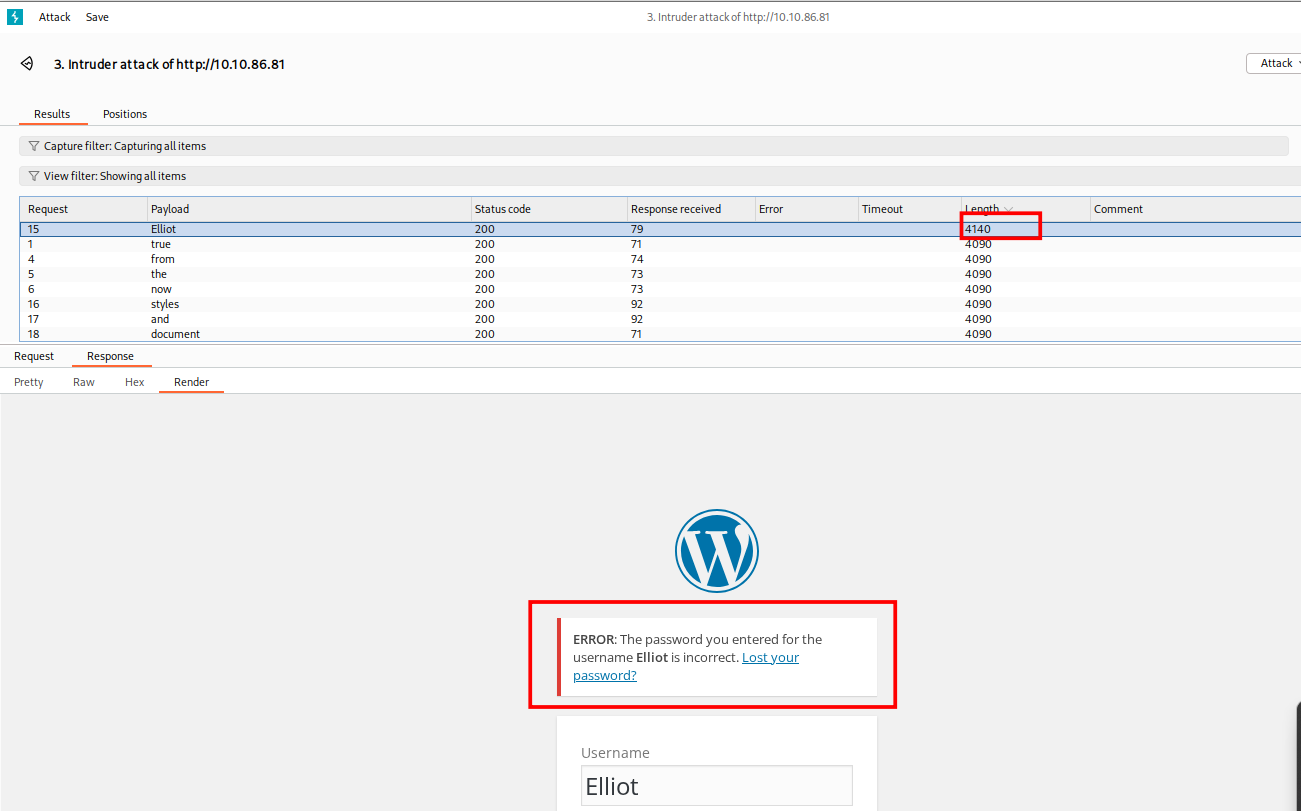This screenshot has width=1301, height=811.
Task: Sort by the Payload column header
Action: point(170,209)
